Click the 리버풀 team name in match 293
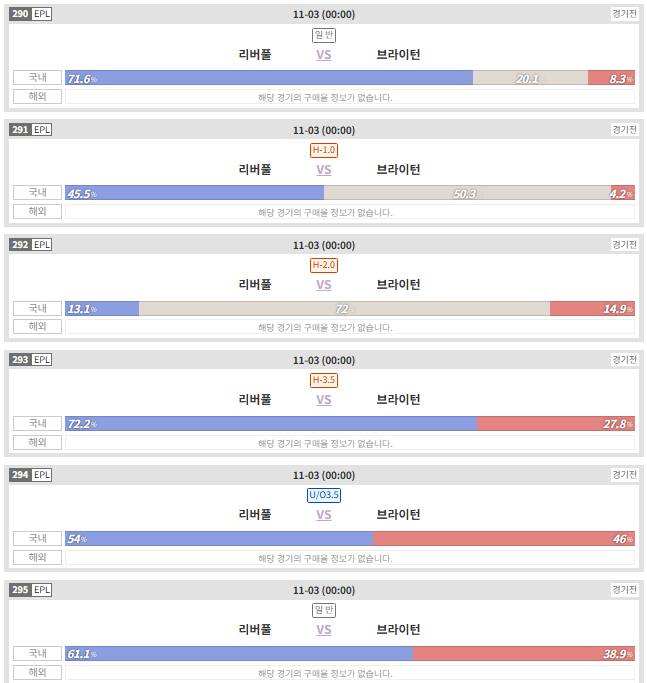Screen dimensions: 647x683 [255, 399]
